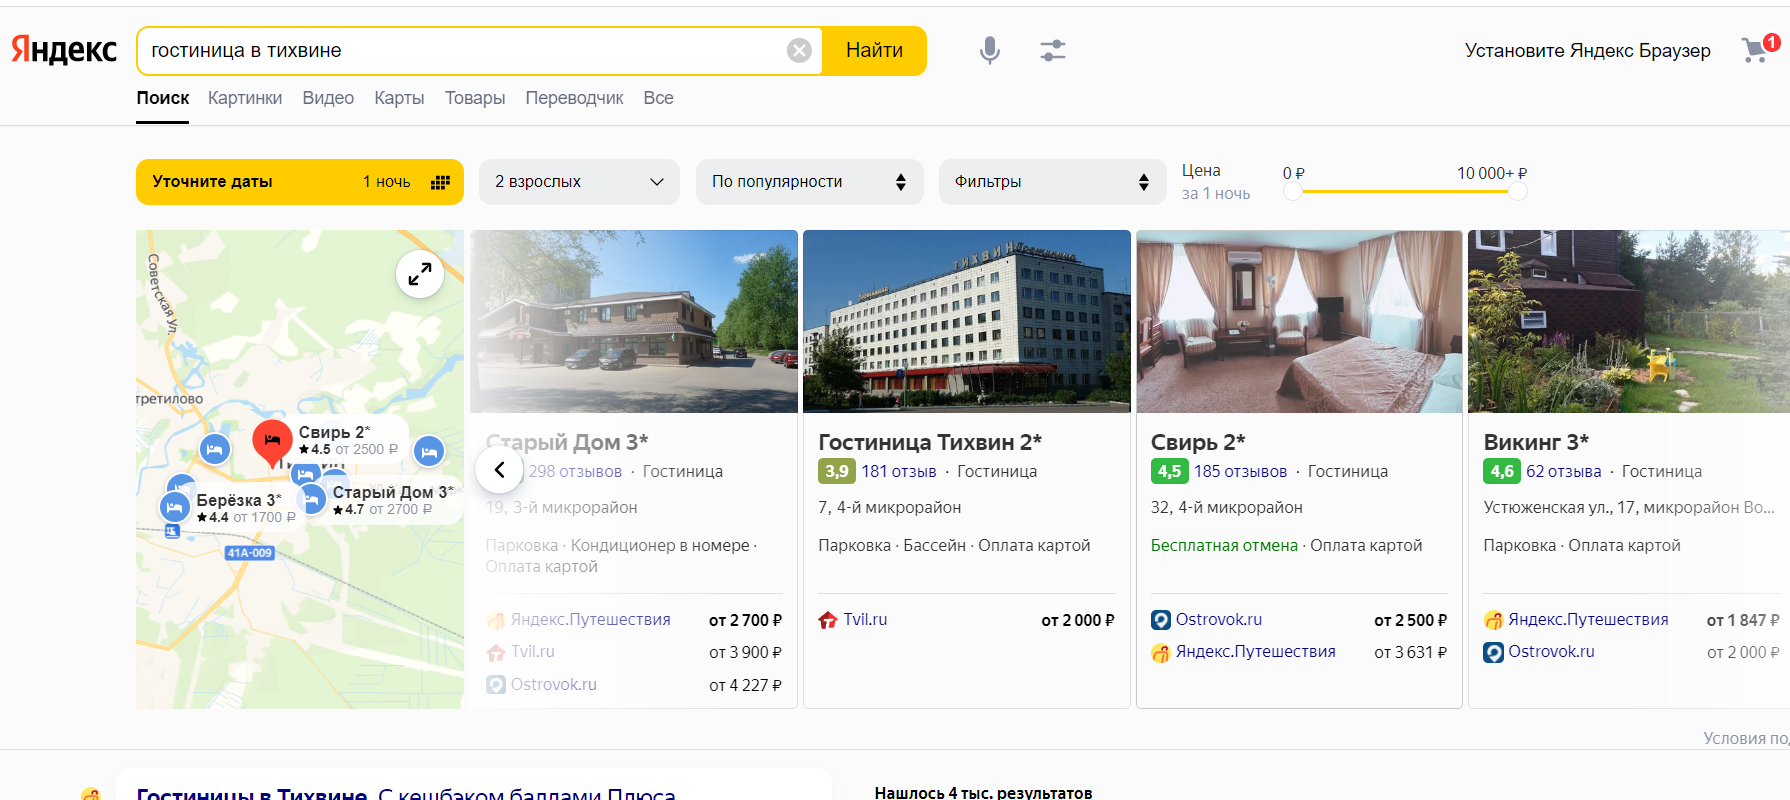Image resolution: width=1790 pixels, height=800 pixels.
Task: Click Яндекс.Путешествия icon in Викинг 3* card
Action: point(1493,620)
